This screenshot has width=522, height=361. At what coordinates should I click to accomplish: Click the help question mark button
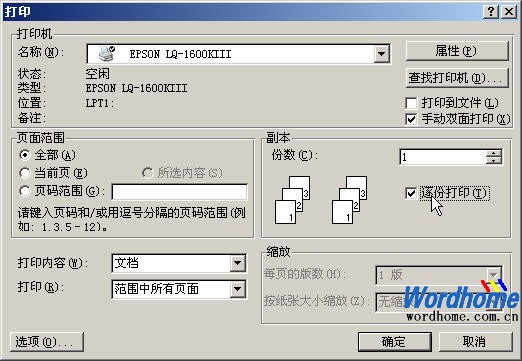(491, 12)
